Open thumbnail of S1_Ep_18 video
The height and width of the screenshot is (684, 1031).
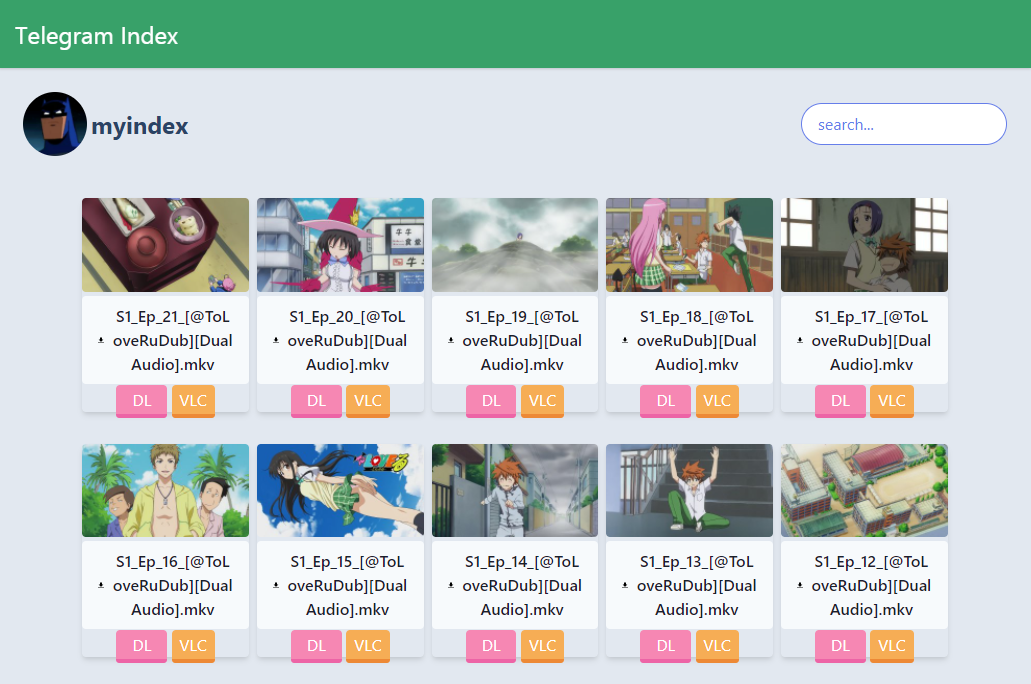(x=690, y=245)
